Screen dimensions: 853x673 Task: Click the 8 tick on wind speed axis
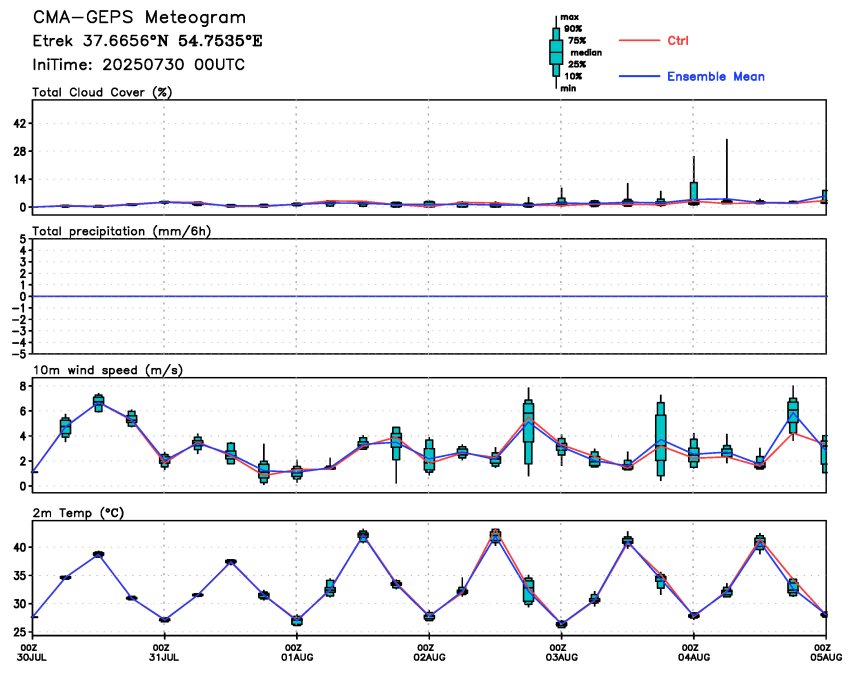click(23, 386)
